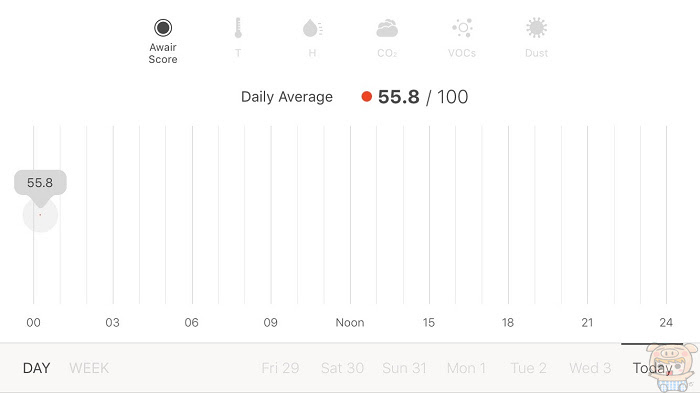Image resolution: width=700 pixels, height=393 pixels.
Task: Select Fri 29 date tab
Action: coord(280,368)
